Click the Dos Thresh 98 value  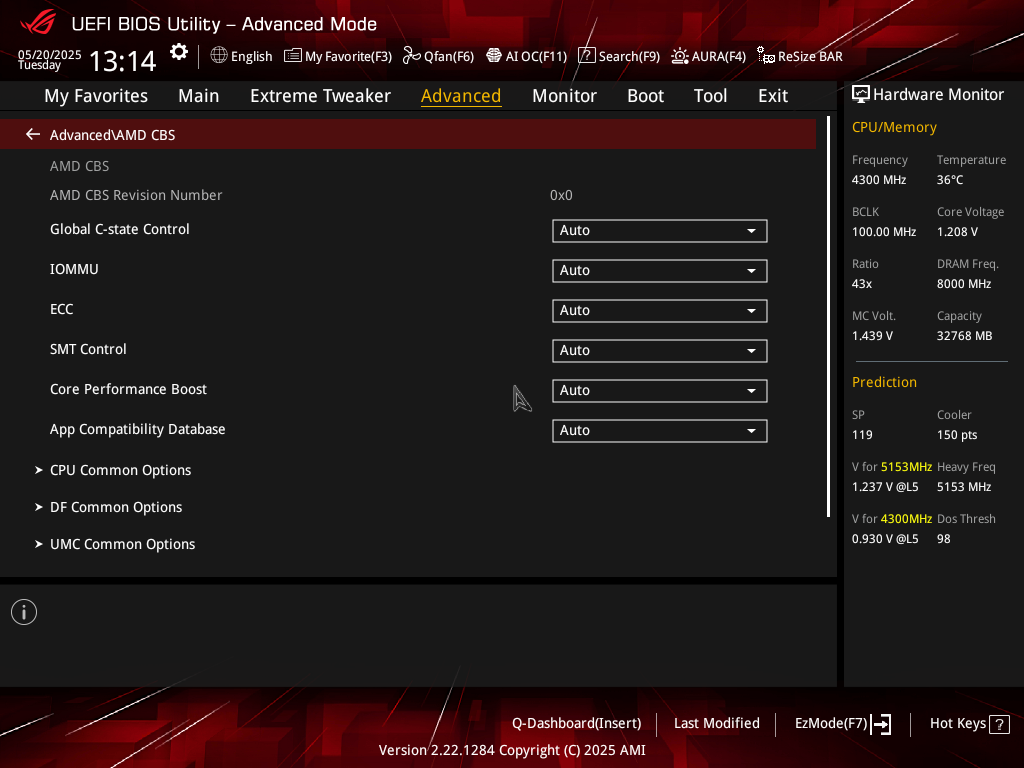point(944,539)
